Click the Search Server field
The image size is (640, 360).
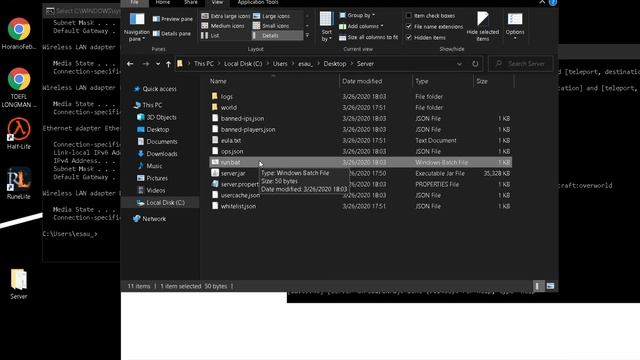click(x=521, y=64)
